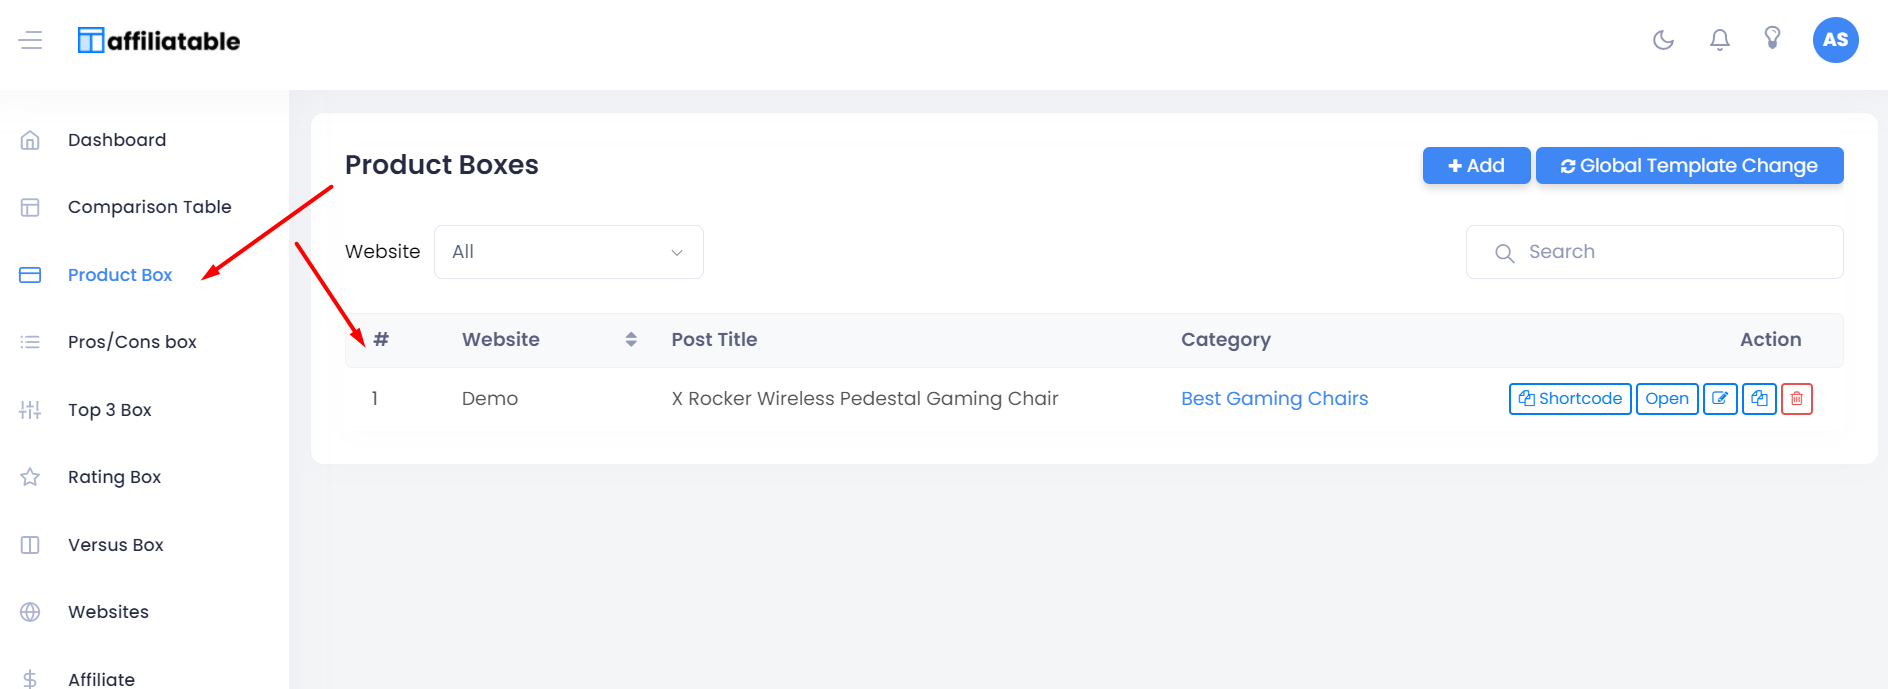Click the lightbulb tips icon
This screenshot has height=689, width=1888.
click(x=1772, y=39)
